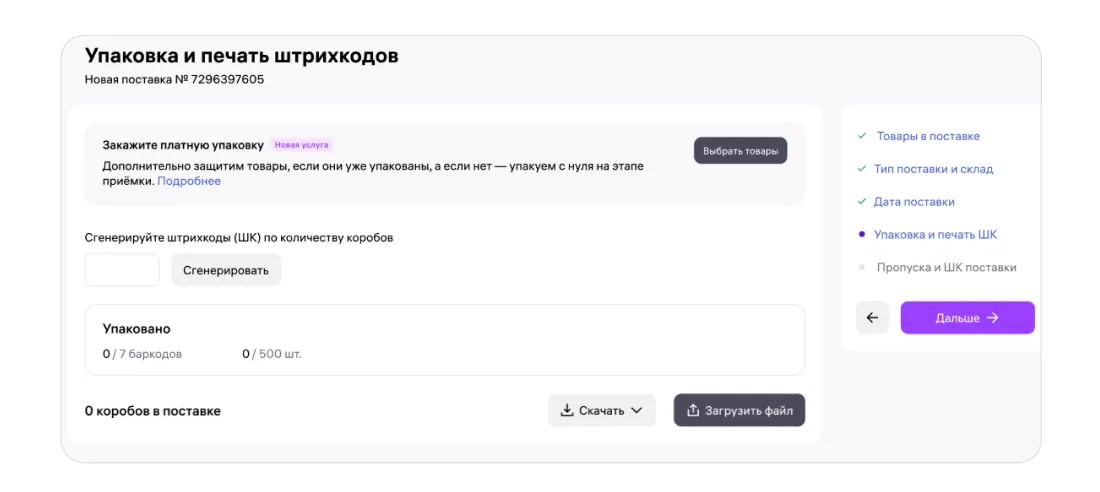
Task: Select the Упаковка и печать ШК step
Action: click(935, 235)
